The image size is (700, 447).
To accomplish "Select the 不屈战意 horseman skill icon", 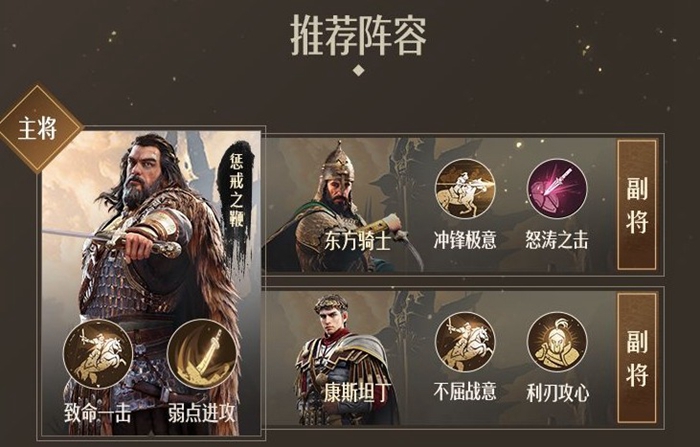I will pos(465,342).
